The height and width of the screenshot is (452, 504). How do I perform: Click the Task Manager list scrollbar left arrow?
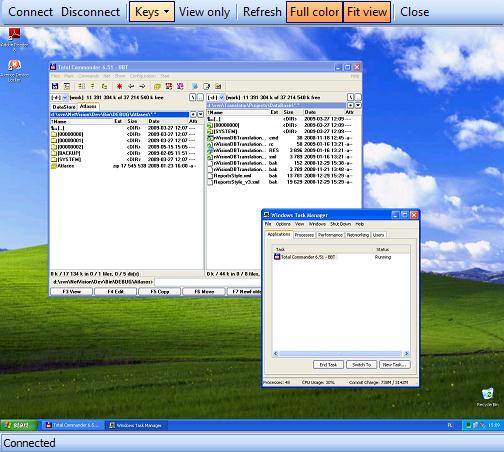[276, 354]
